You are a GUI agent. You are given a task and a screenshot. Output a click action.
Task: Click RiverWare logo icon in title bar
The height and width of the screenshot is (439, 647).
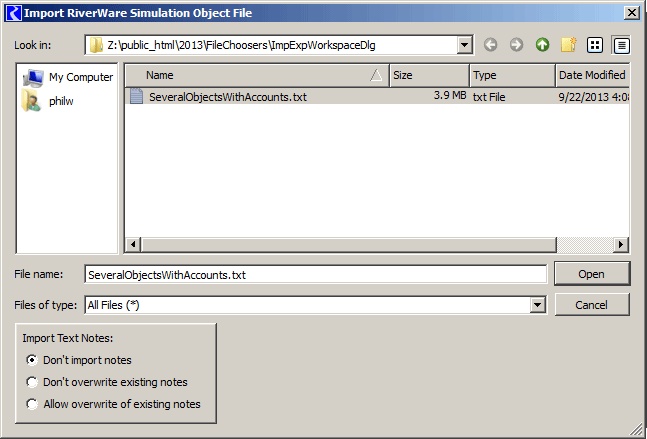pyautogui.click(x=13, y=13)
